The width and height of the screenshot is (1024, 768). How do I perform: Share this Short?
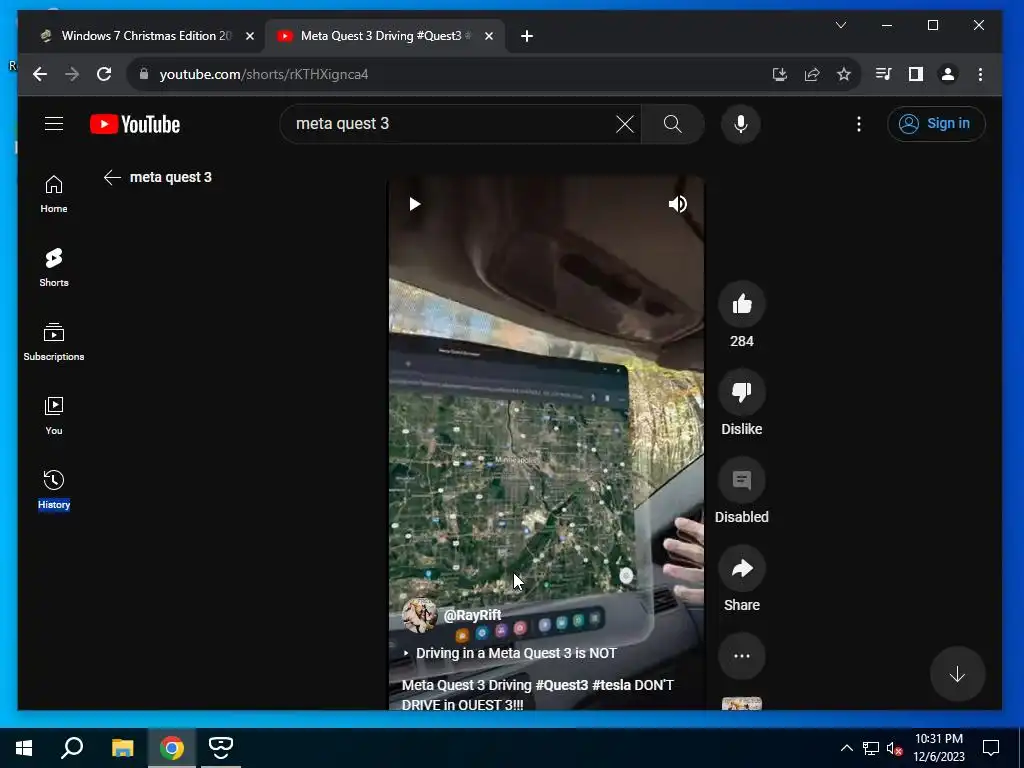(x=741, y=568)
